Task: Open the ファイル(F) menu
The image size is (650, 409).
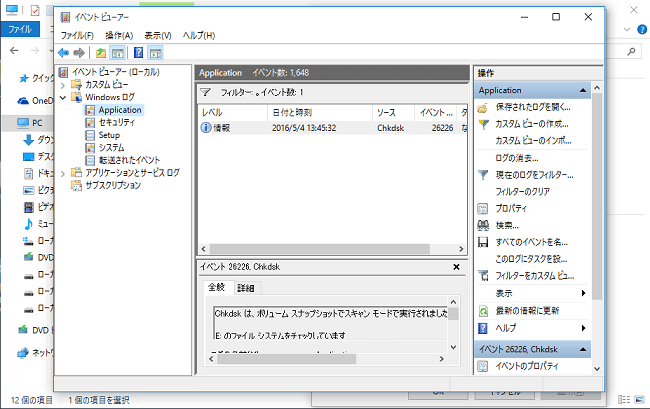Action: click(x=77, y=36)
